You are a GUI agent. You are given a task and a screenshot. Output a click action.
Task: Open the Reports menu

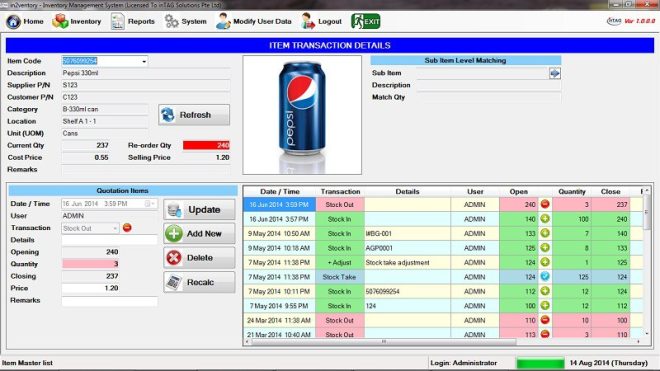[x=133, y=21]
